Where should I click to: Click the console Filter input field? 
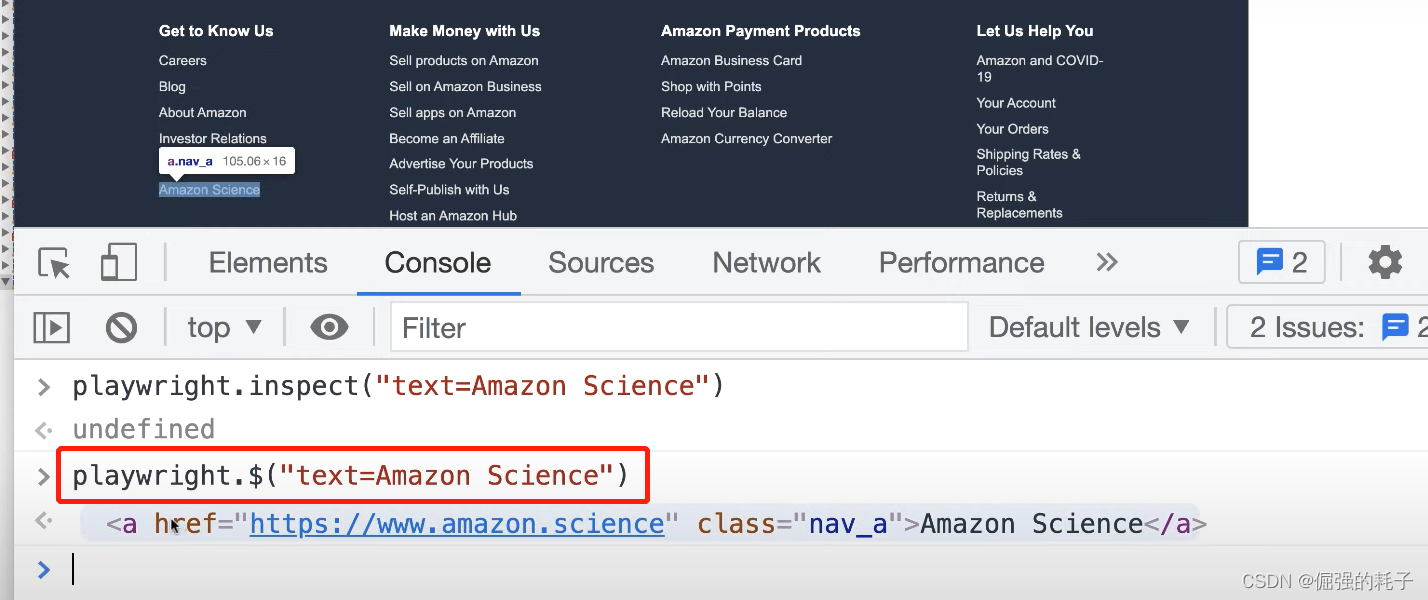click(x=679, y=327)
